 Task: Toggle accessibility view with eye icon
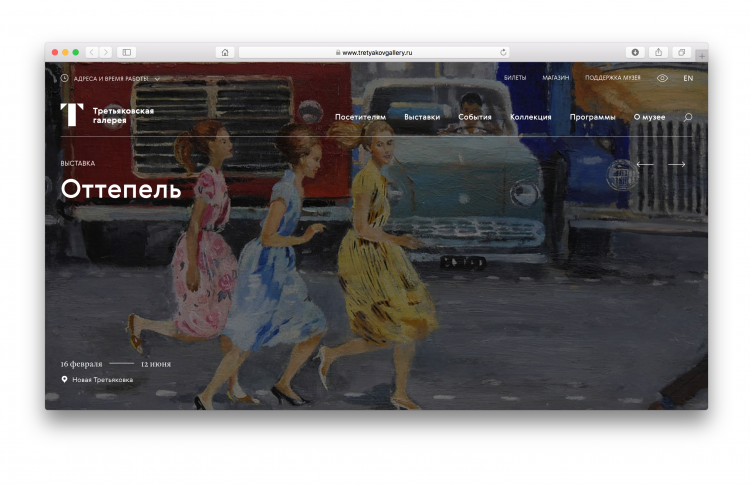(x=662, y=78)
